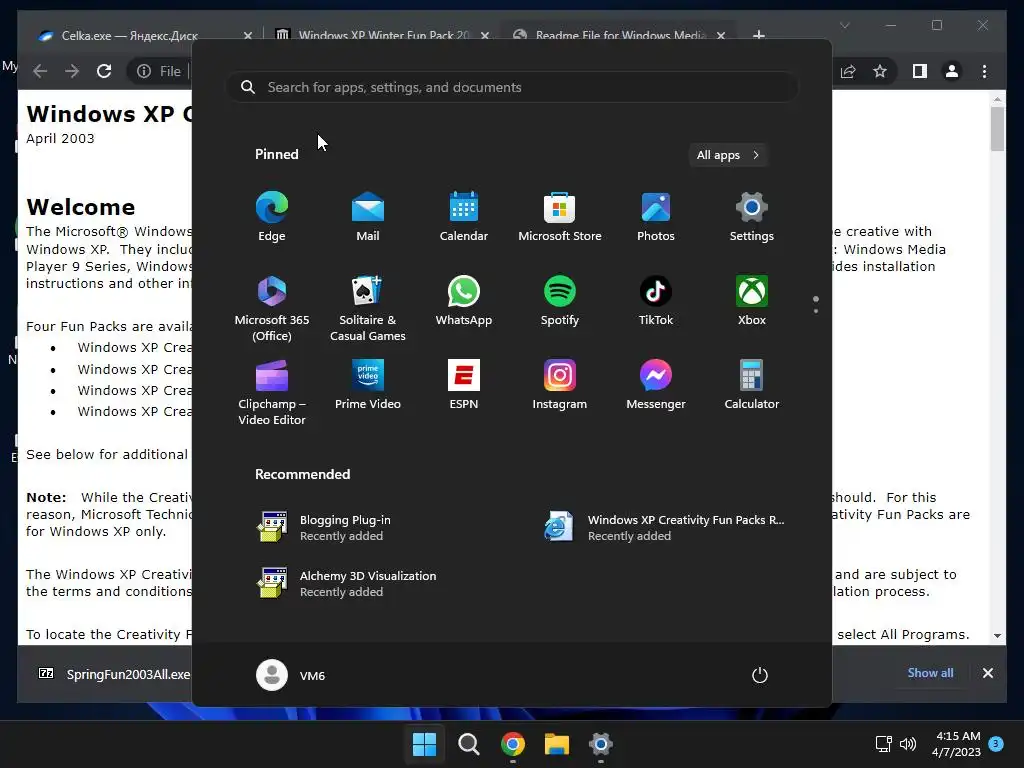Launch Solitaire & Casual Games
The width and height of the screenshot is (1024, 768).
click(x=368, y=308)
